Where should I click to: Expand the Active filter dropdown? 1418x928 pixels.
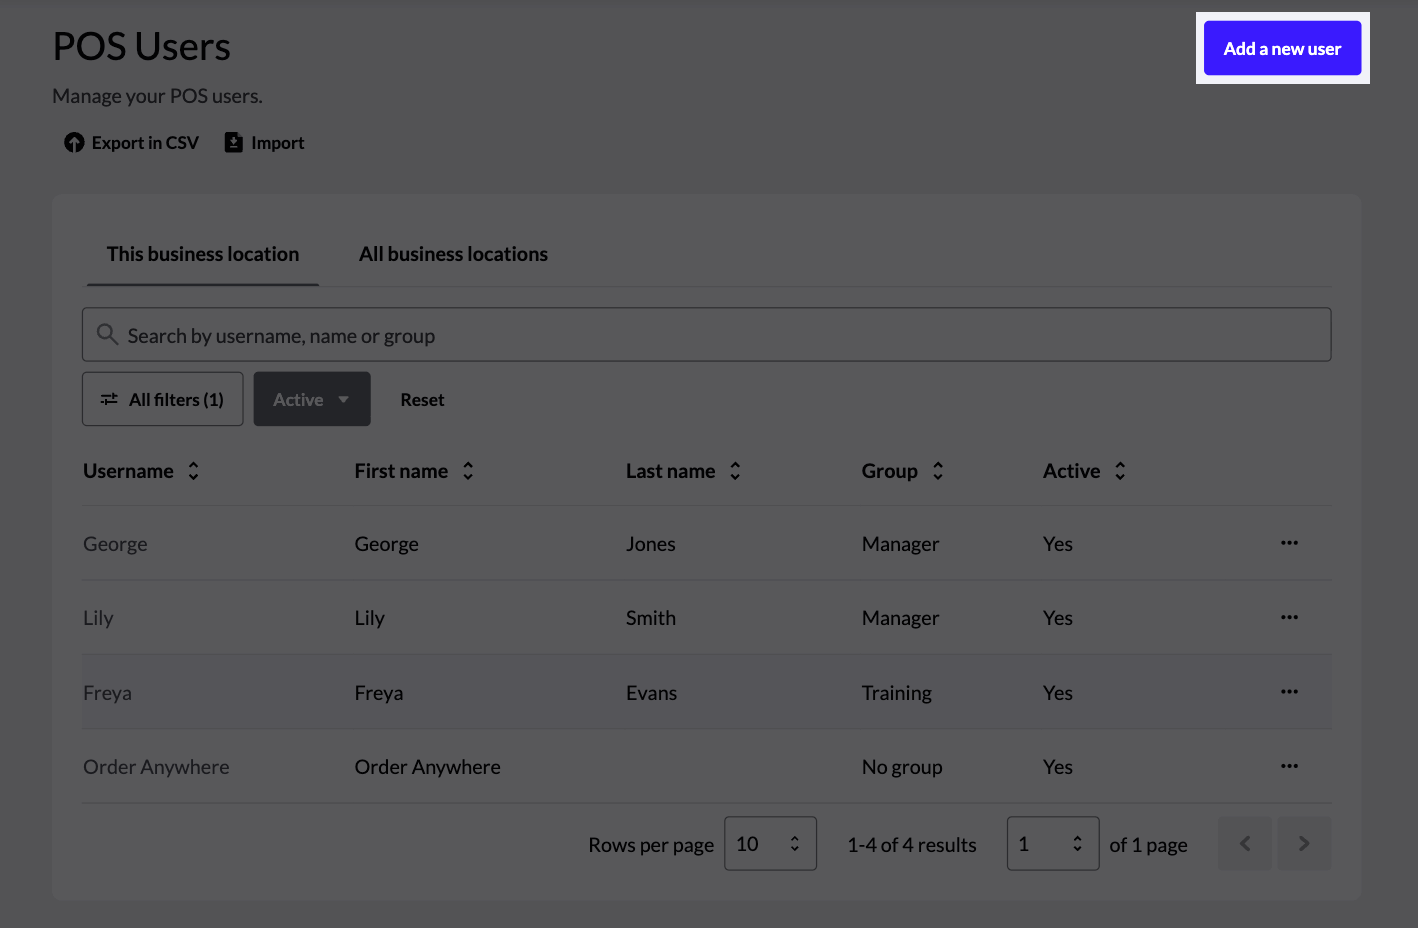[x=312, y=399]
